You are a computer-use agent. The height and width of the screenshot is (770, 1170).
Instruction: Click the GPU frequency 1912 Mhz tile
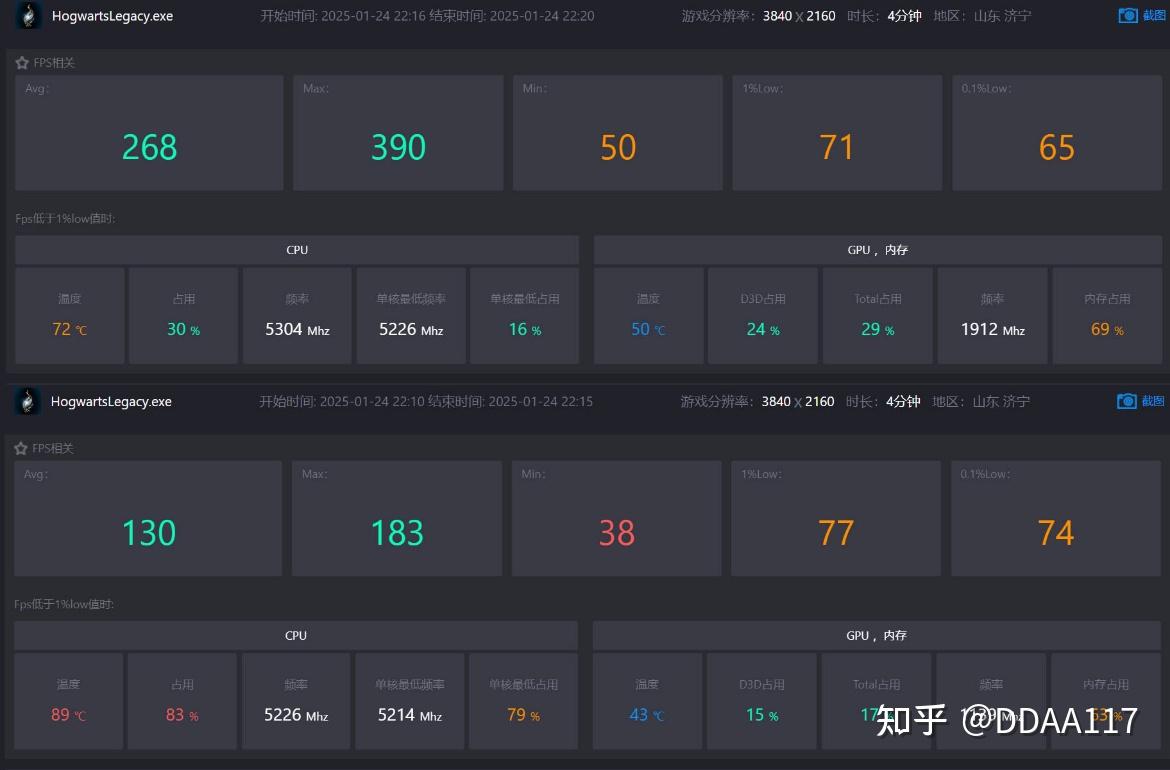click(x=992, y=316)
